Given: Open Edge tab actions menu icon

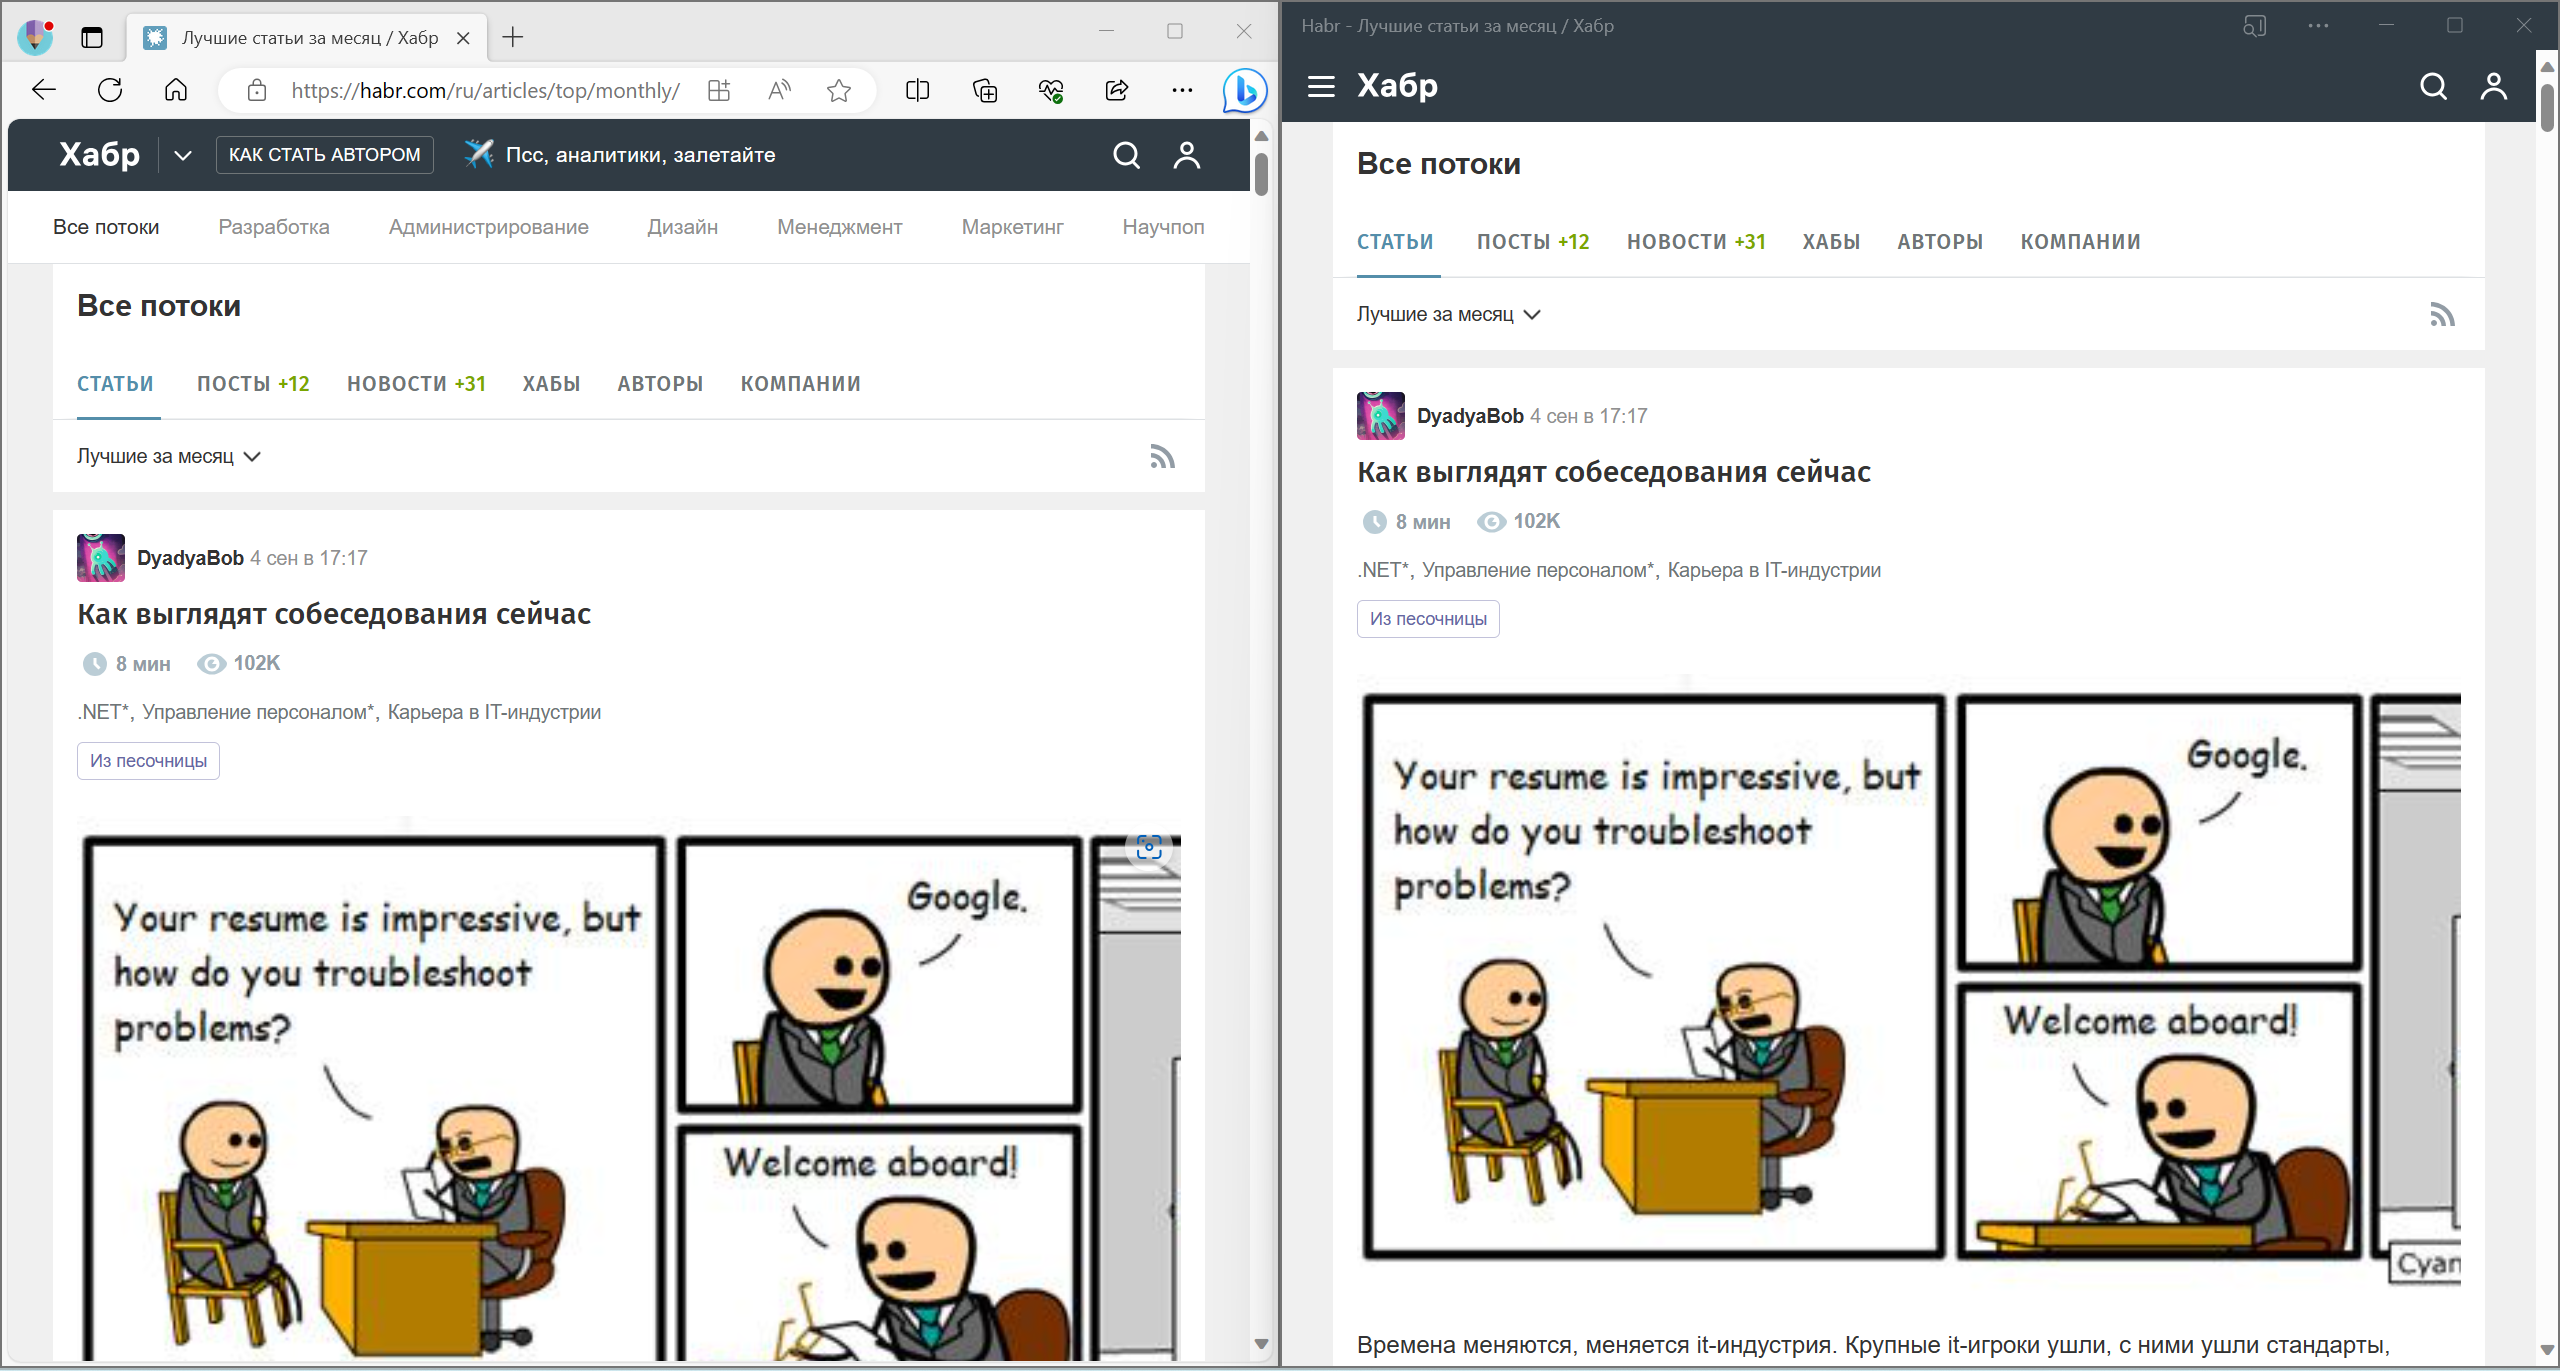Looking at the screenshot, I should (x=92, y=38).
